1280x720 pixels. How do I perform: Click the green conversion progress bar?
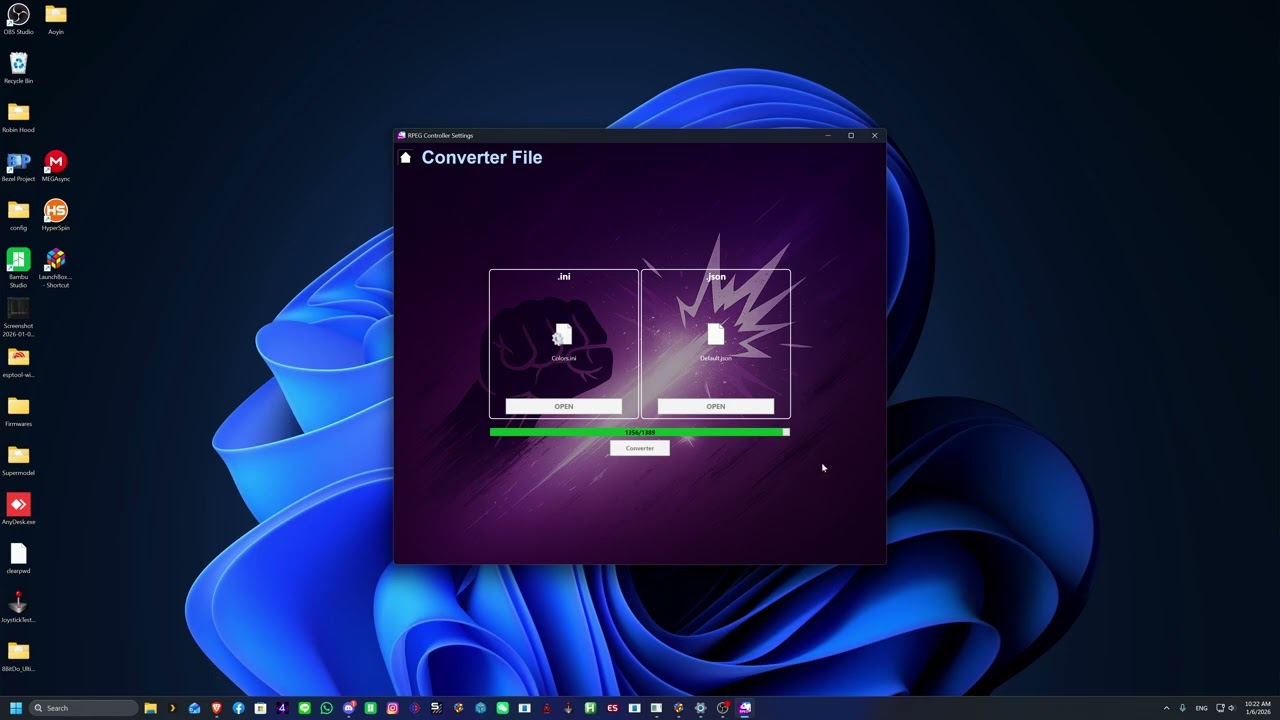(x=639, y=432)
